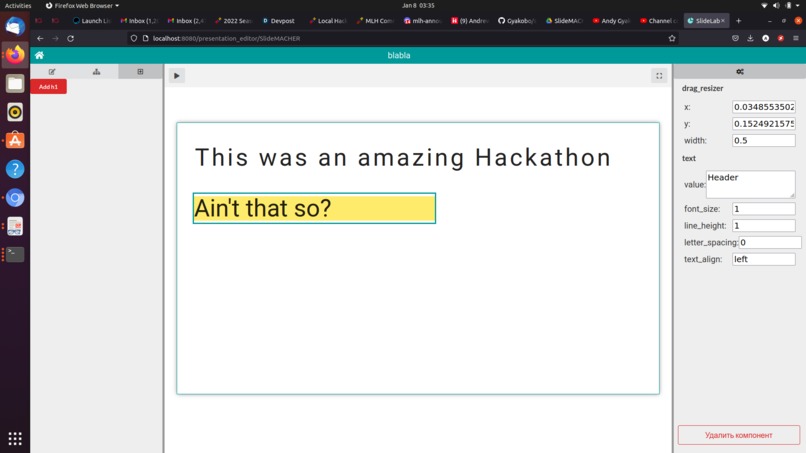Edit the y position field
The width and height of the screenshot is (806, 453).
763,124
